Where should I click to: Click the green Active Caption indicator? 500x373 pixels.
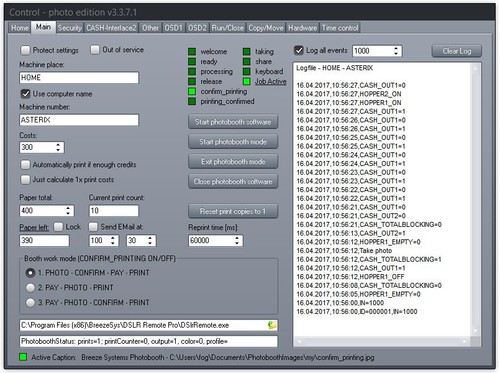tap(23, 357)
